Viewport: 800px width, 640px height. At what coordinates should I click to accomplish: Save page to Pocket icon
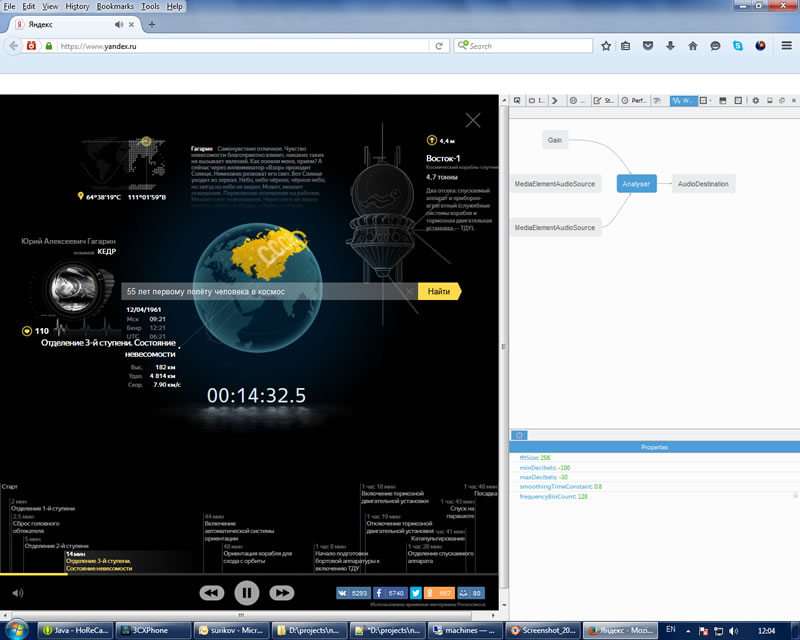point(648,46)
